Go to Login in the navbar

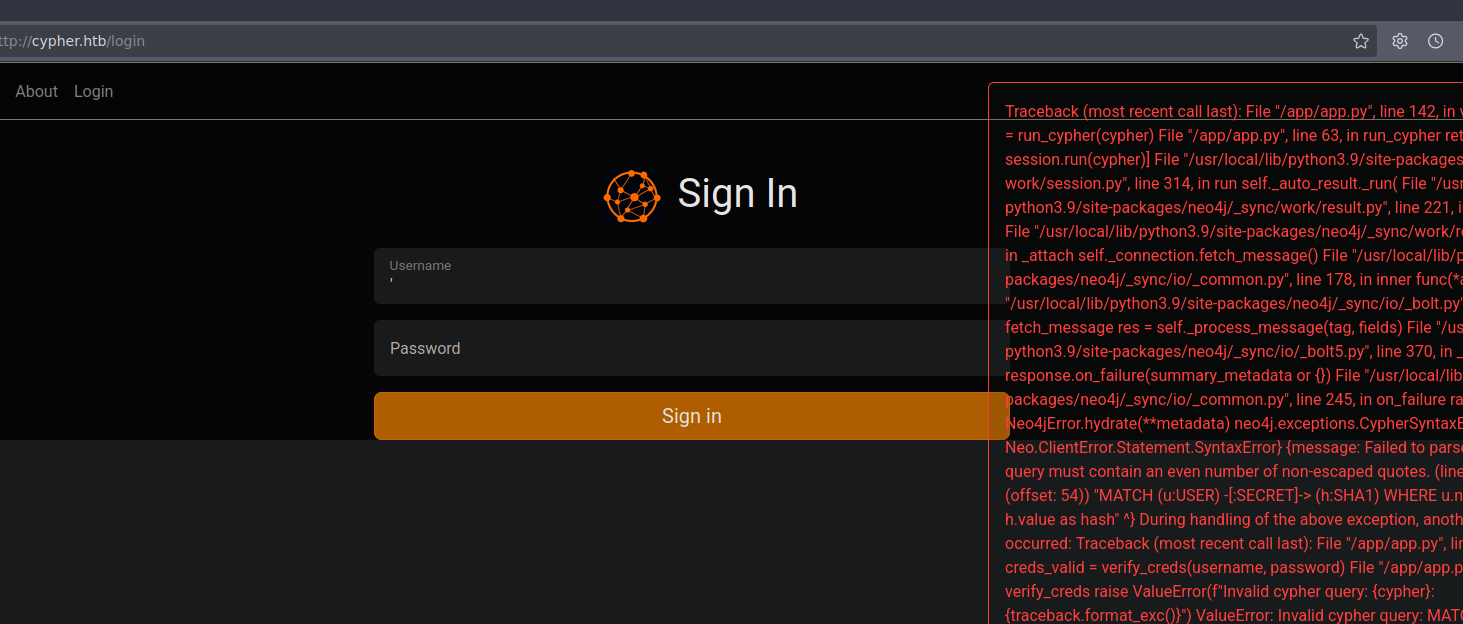click(x=93, y=91)
